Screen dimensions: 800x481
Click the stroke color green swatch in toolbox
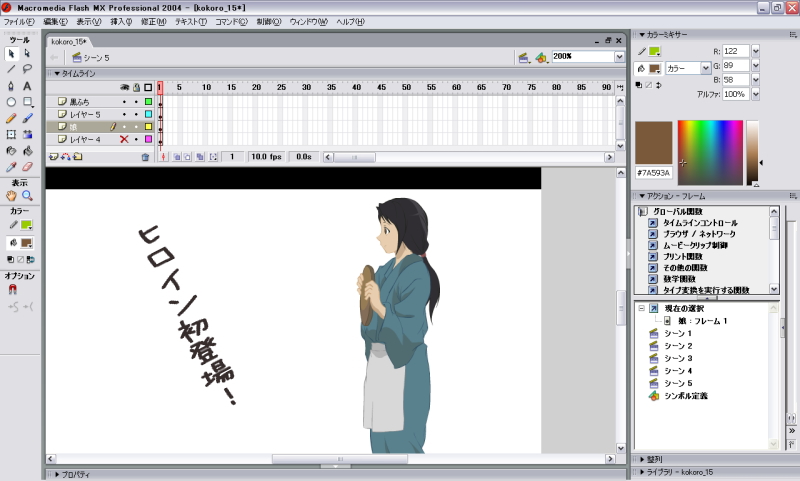[27, 225]
